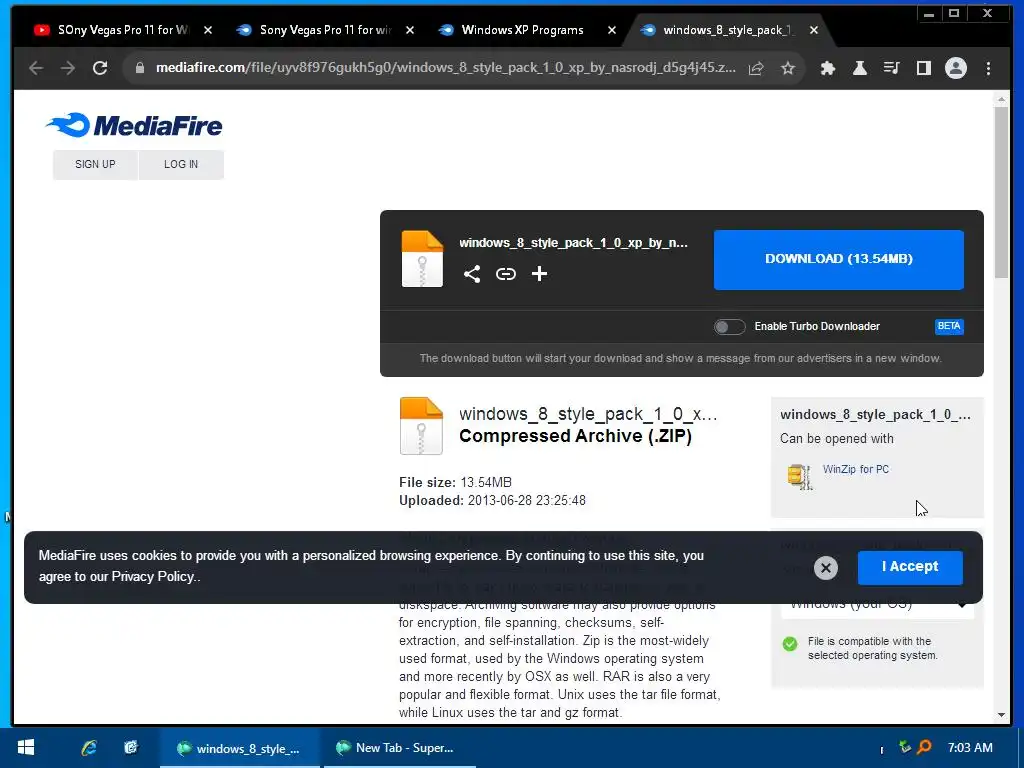Click the ZIP file icon in download box
The height and width of the screenshot is (768, 1024).
[x=422, y=259]
